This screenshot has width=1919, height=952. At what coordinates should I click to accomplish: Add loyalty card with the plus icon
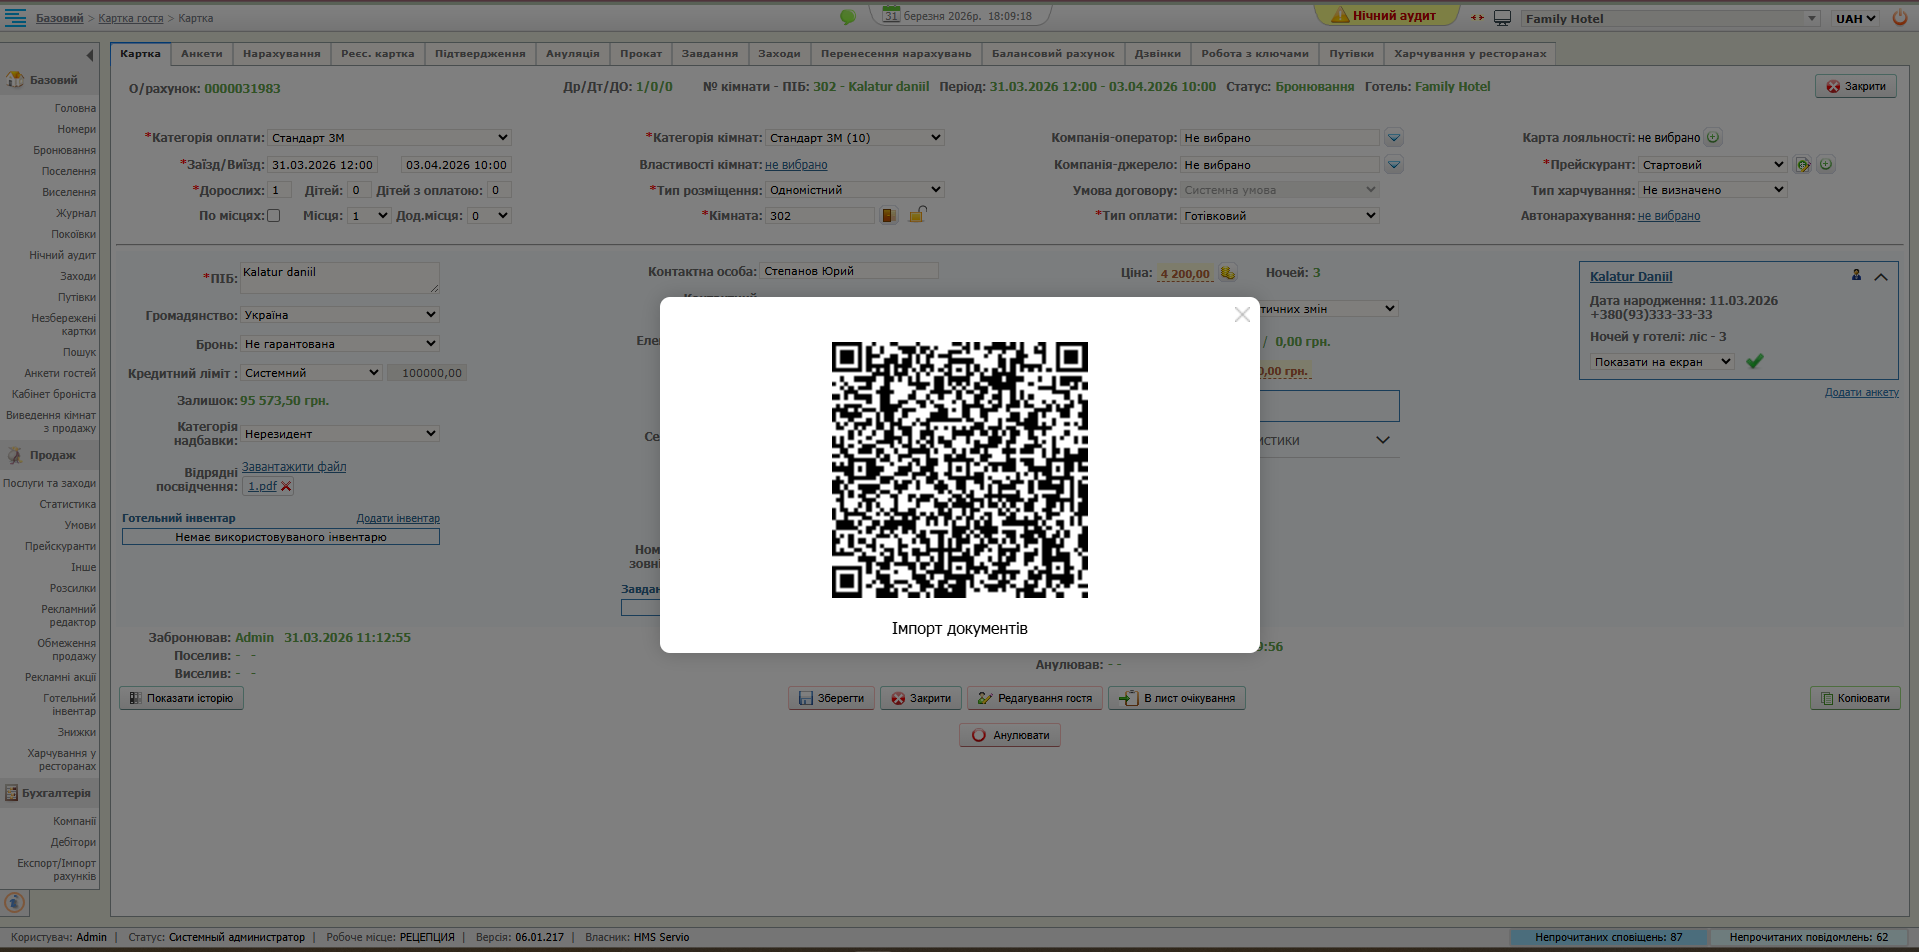coord(1713,138)
